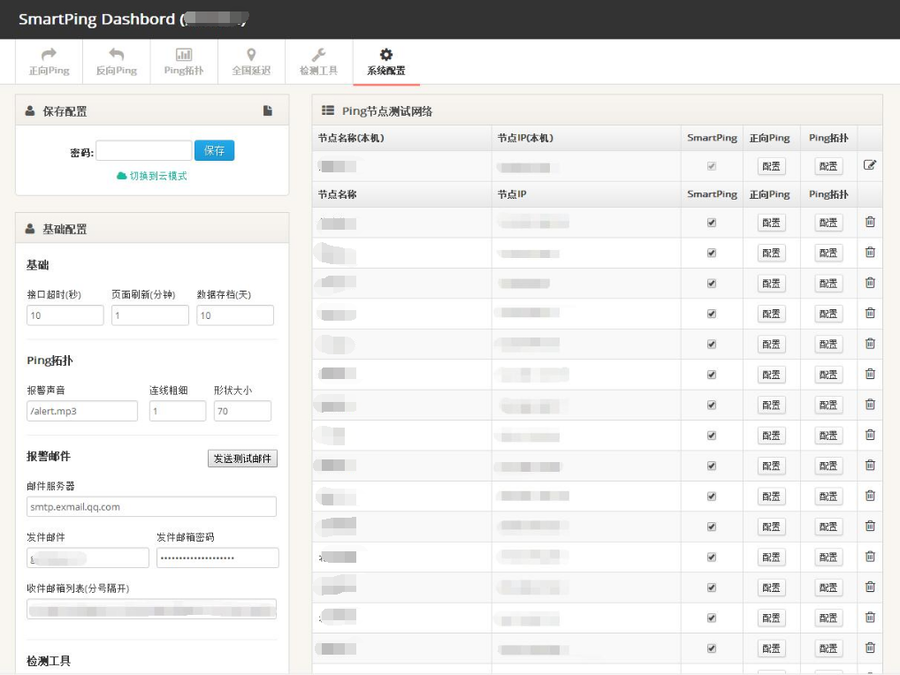Focus the 密码 input field
Image resolution: width=900 pixels, height=675 pixels.
[x=143, y=150]
